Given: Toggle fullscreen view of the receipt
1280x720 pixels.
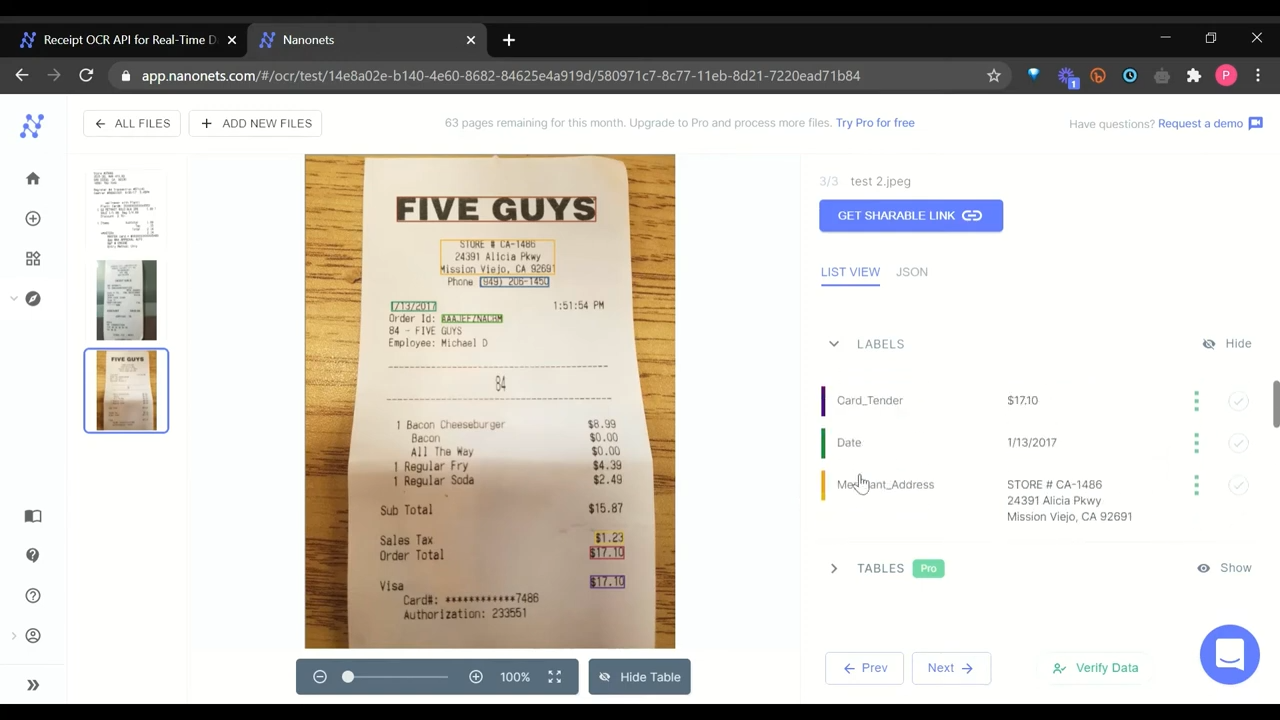Looking at the screenshot, I should click(554, 677).
